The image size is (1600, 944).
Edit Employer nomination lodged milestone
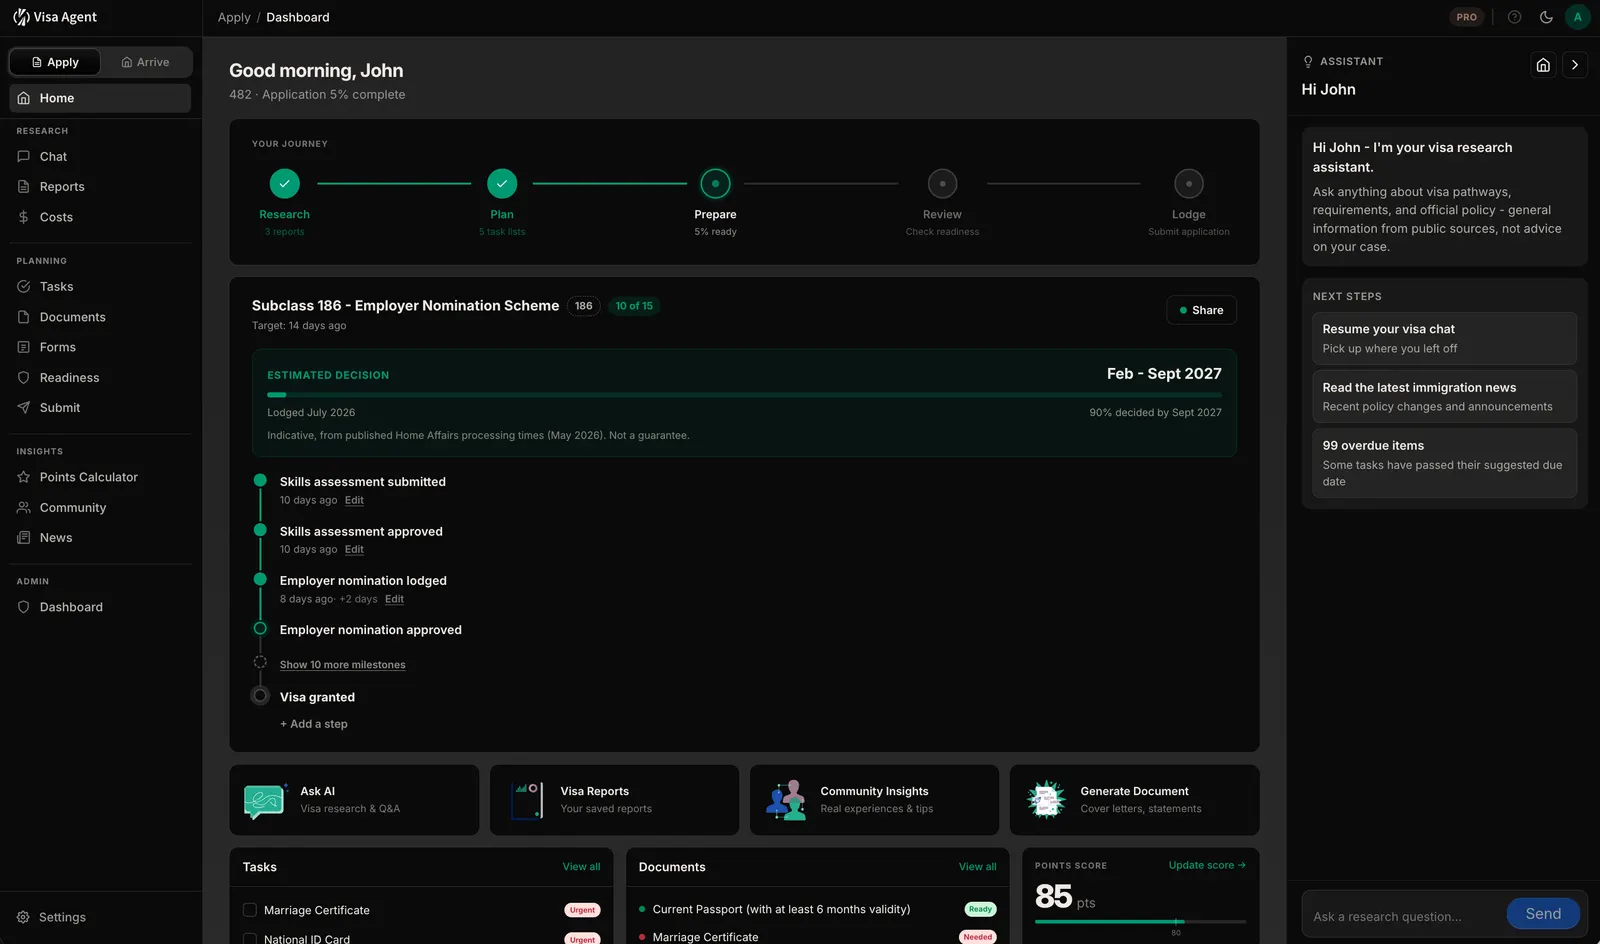(394, 599)
